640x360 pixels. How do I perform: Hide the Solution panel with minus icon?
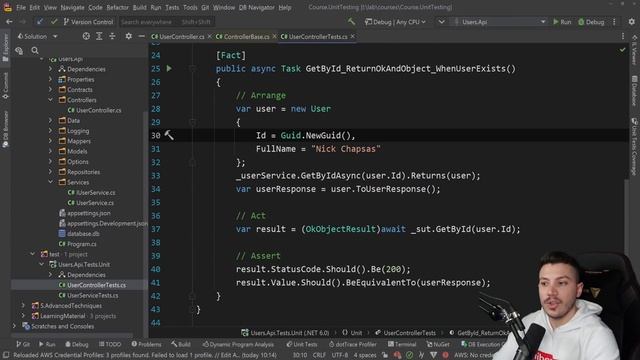coord(142,36)
